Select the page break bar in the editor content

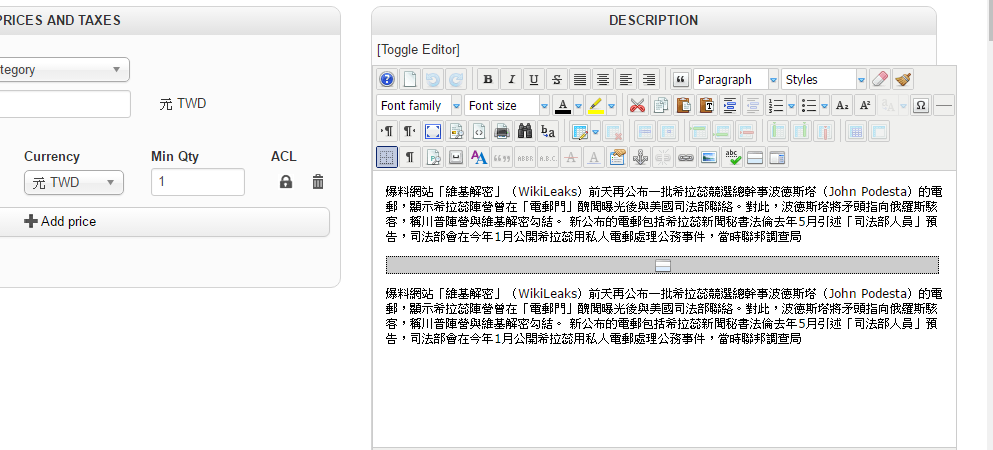pyautogui.click(x=662, y=265)
